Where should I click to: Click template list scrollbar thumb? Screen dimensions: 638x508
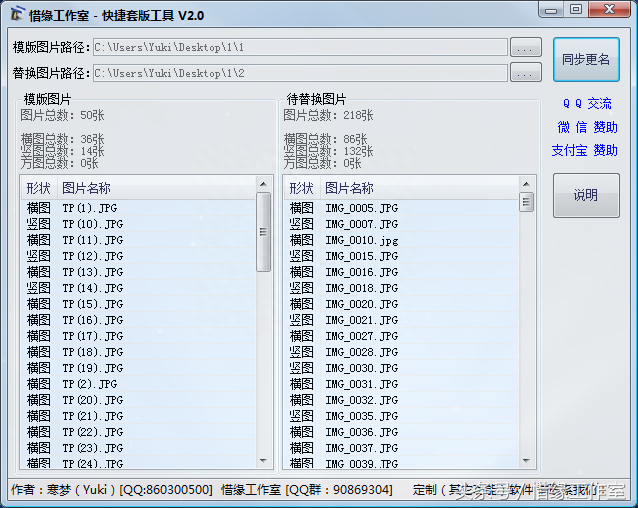pyautogui.click(x=263, y=232)
